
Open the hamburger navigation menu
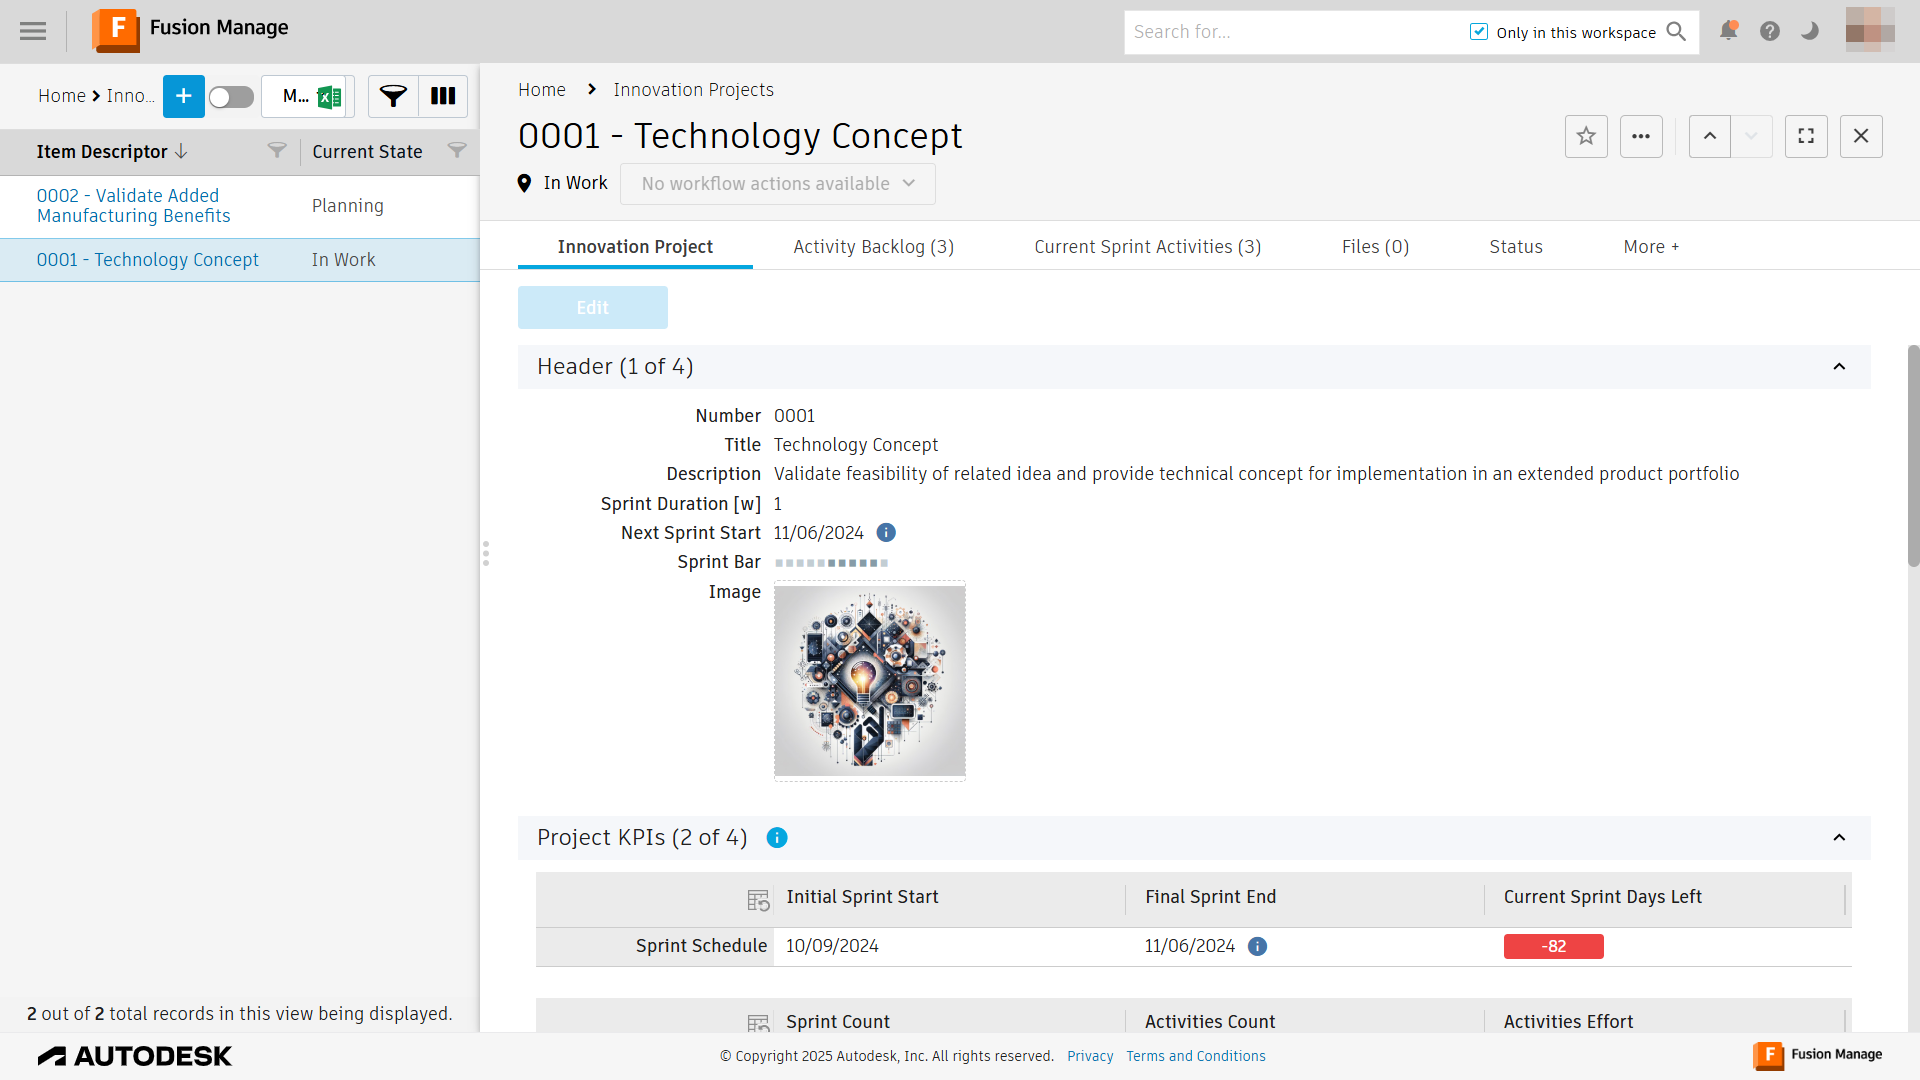click(33, 31)
